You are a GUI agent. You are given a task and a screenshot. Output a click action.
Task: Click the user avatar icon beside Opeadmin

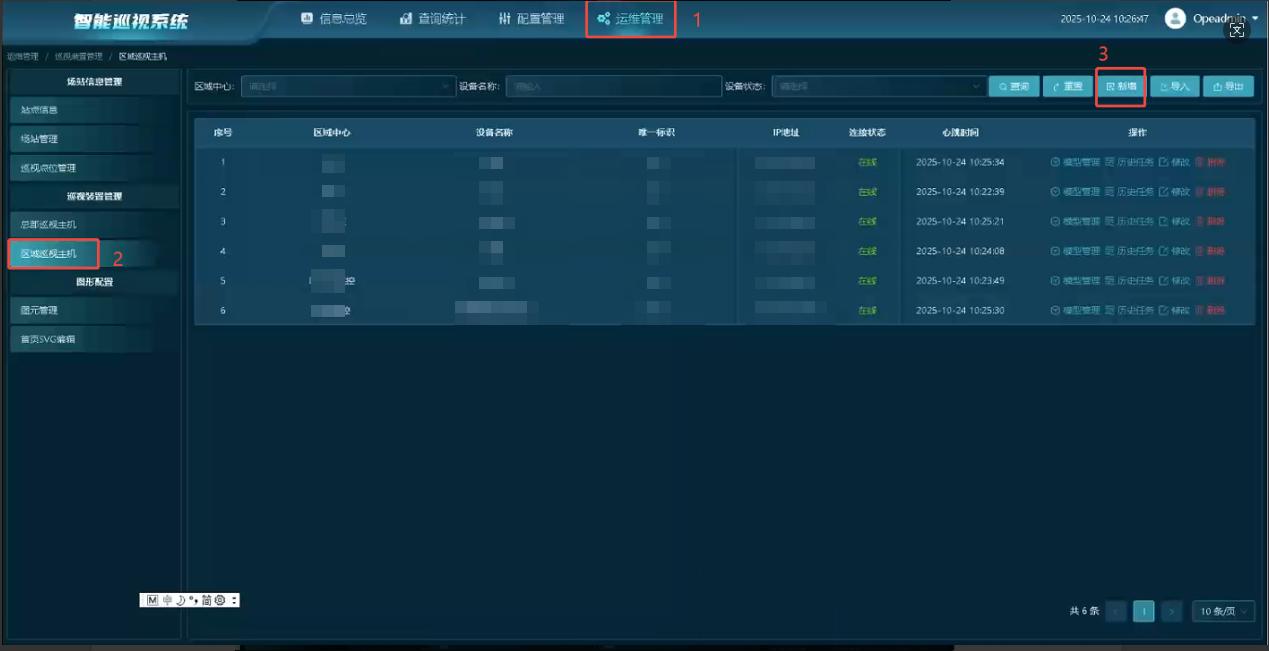[1175, 19]
